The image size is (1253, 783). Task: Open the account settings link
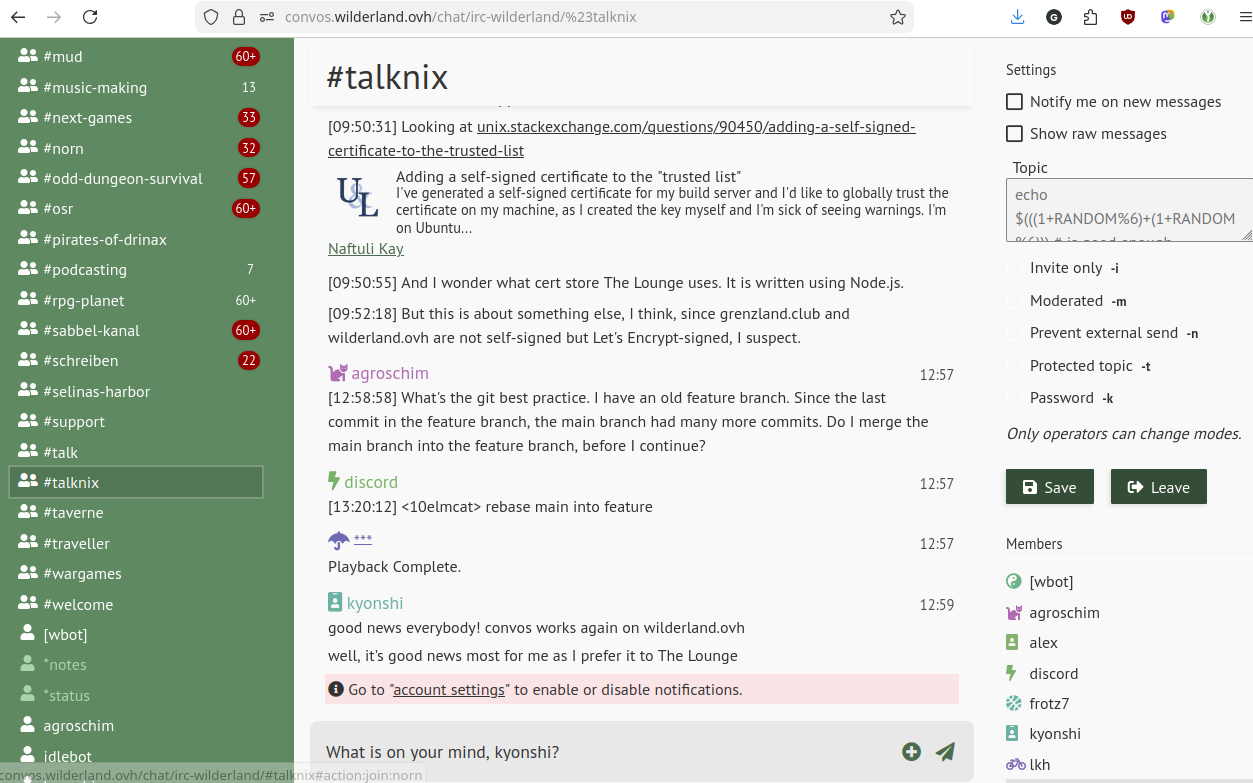pos(449,690)
